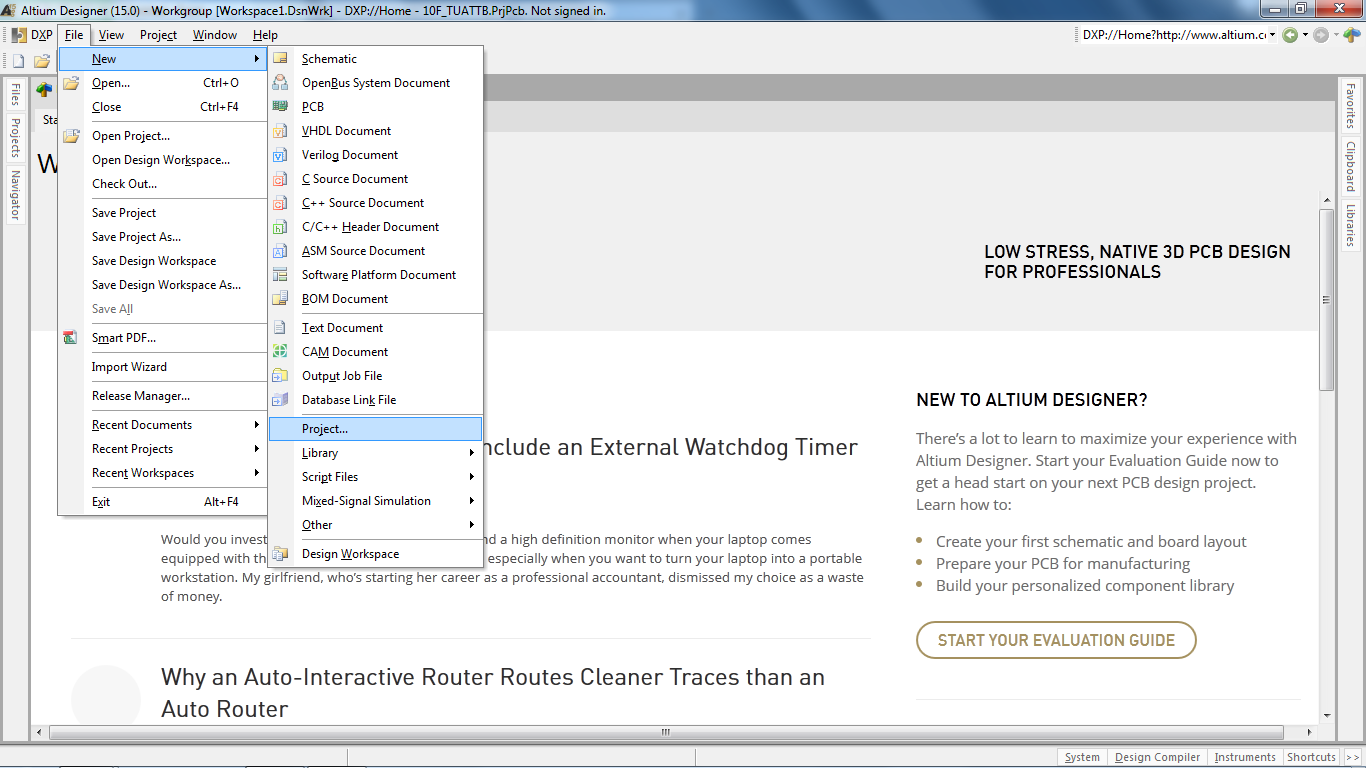Click the Schematic document icon
Screen dimensions: 1366x768
click(x=281, y=59)
